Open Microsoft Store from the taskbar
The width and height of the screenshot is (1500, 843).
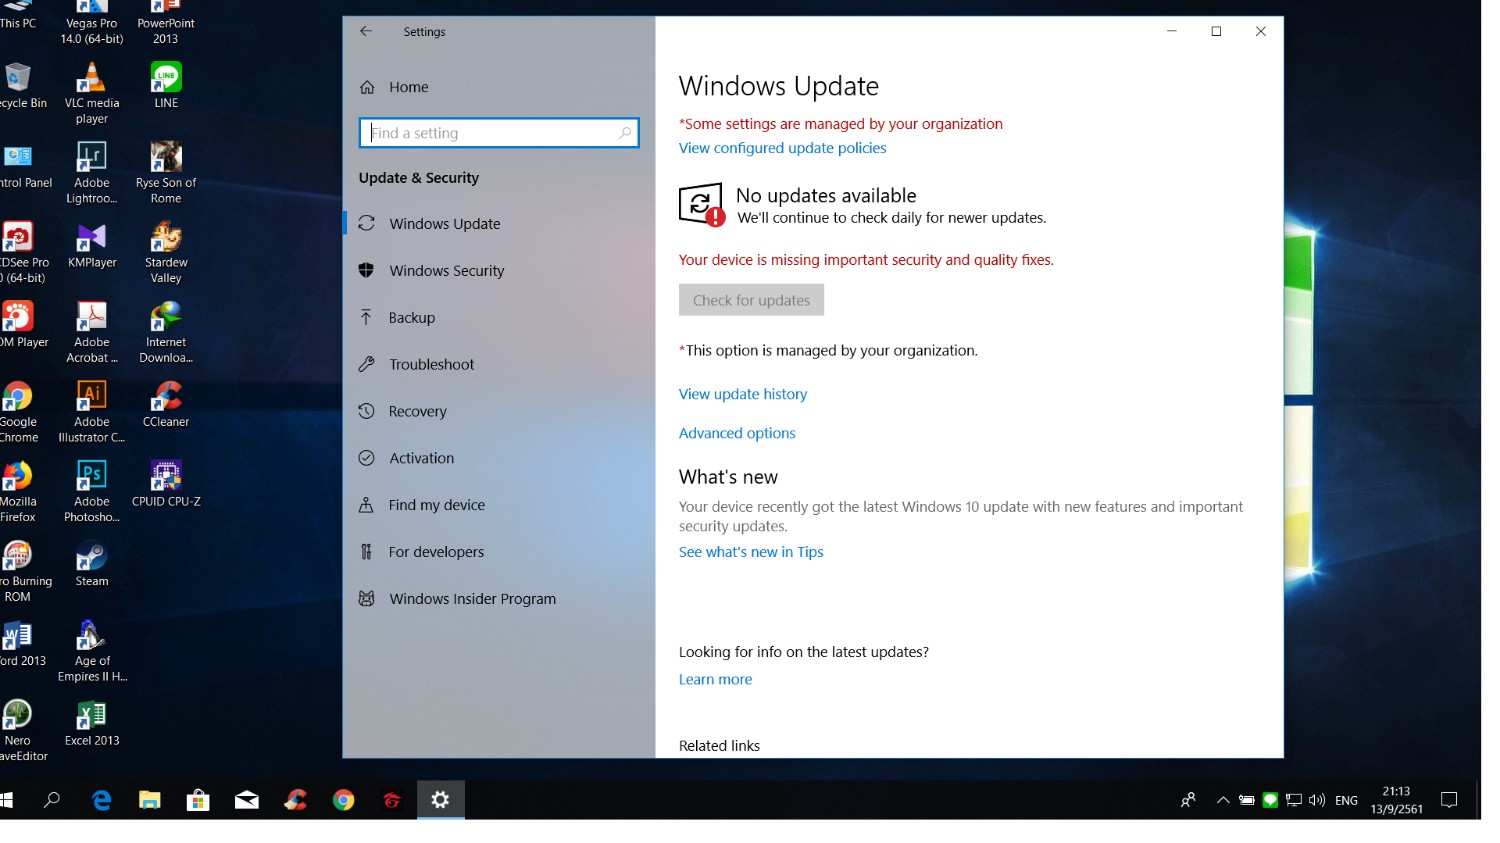point(198,800)
